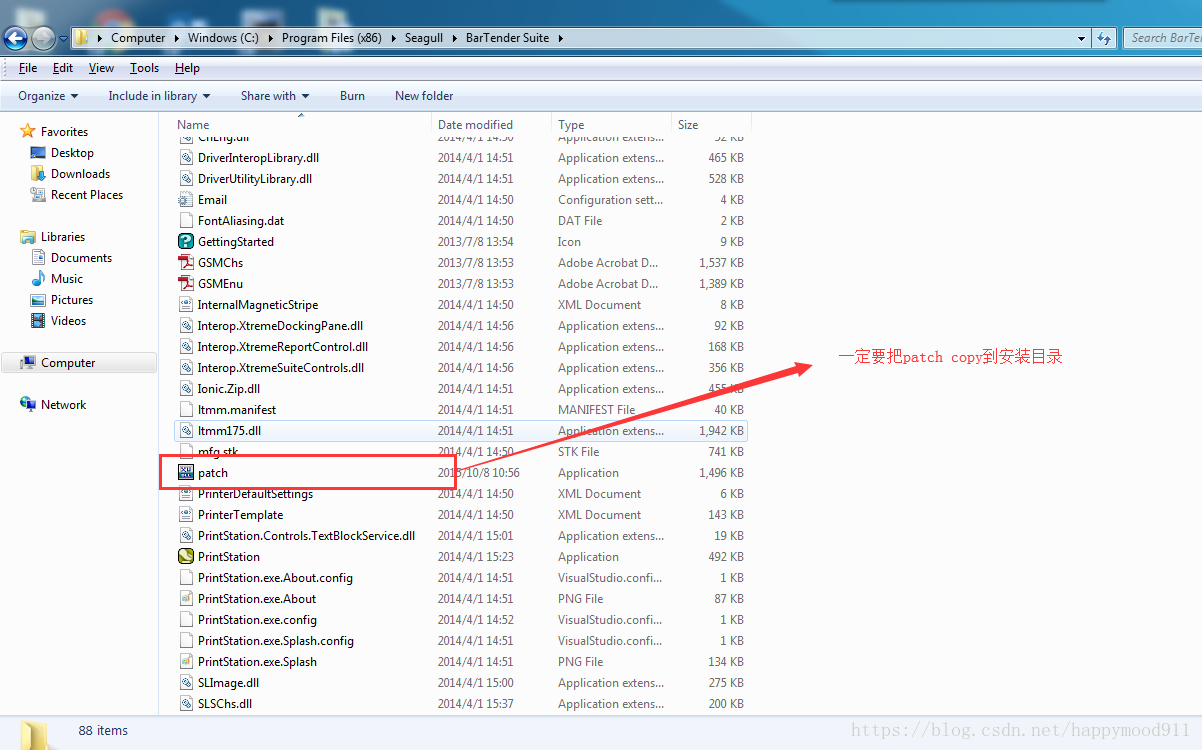Image resolution: width=1202 pixels, height=750 pixels.
Task: Click the Back navigation arrow button
Action: point(16,38)
